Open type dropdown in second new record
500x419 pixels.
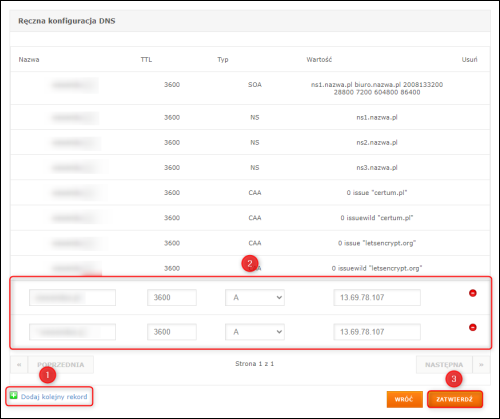pyautogui.click(x=255, y=332)
